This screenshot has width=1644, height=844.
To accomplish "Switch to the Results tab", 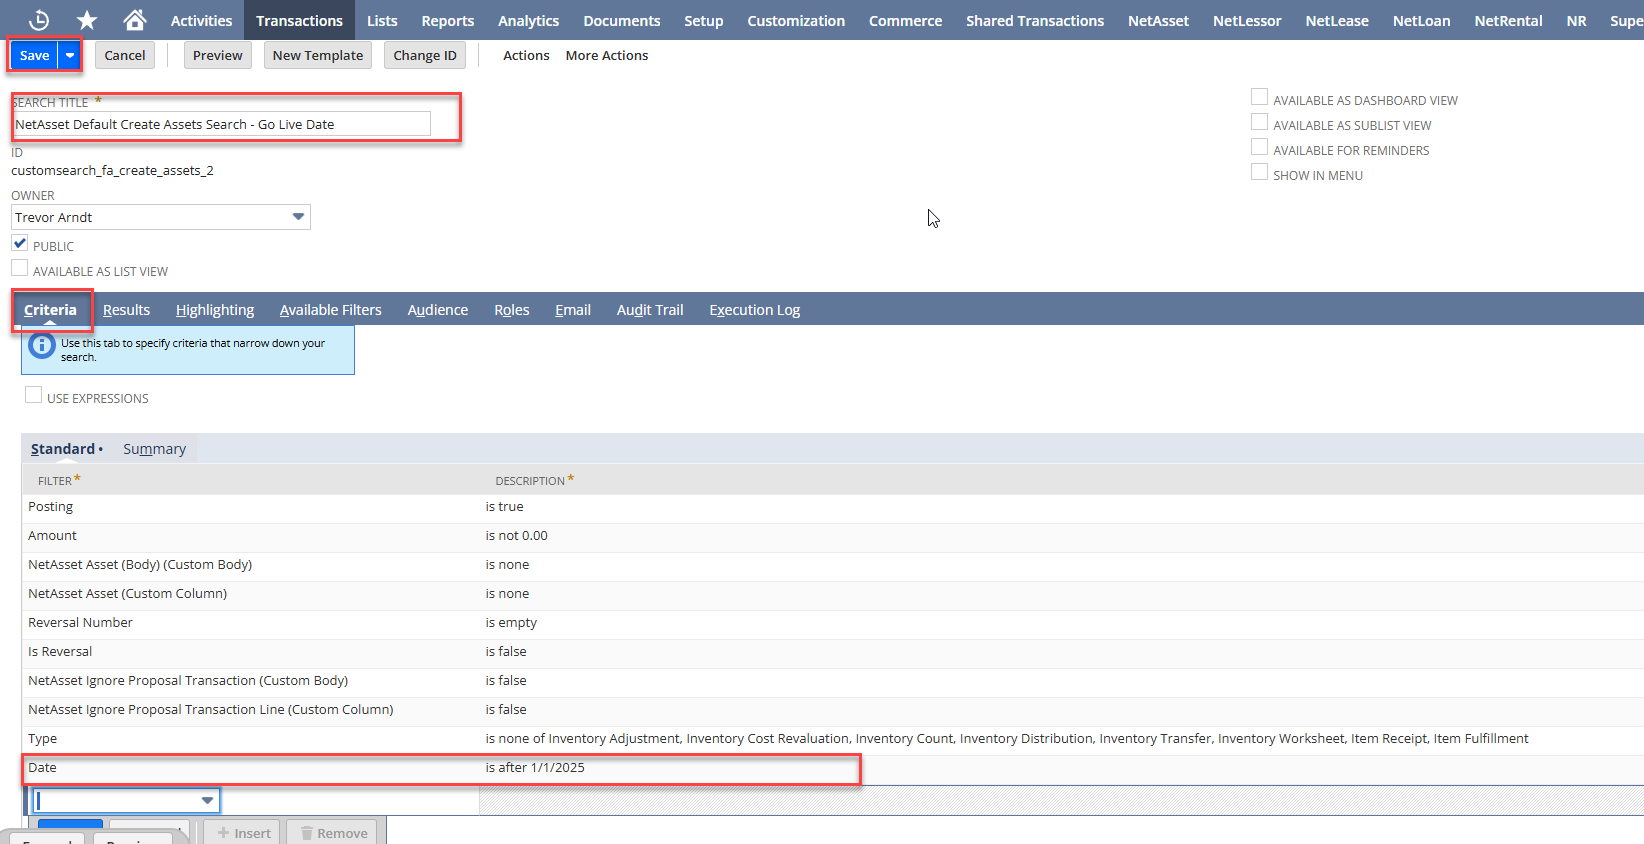I will [126, 310].
